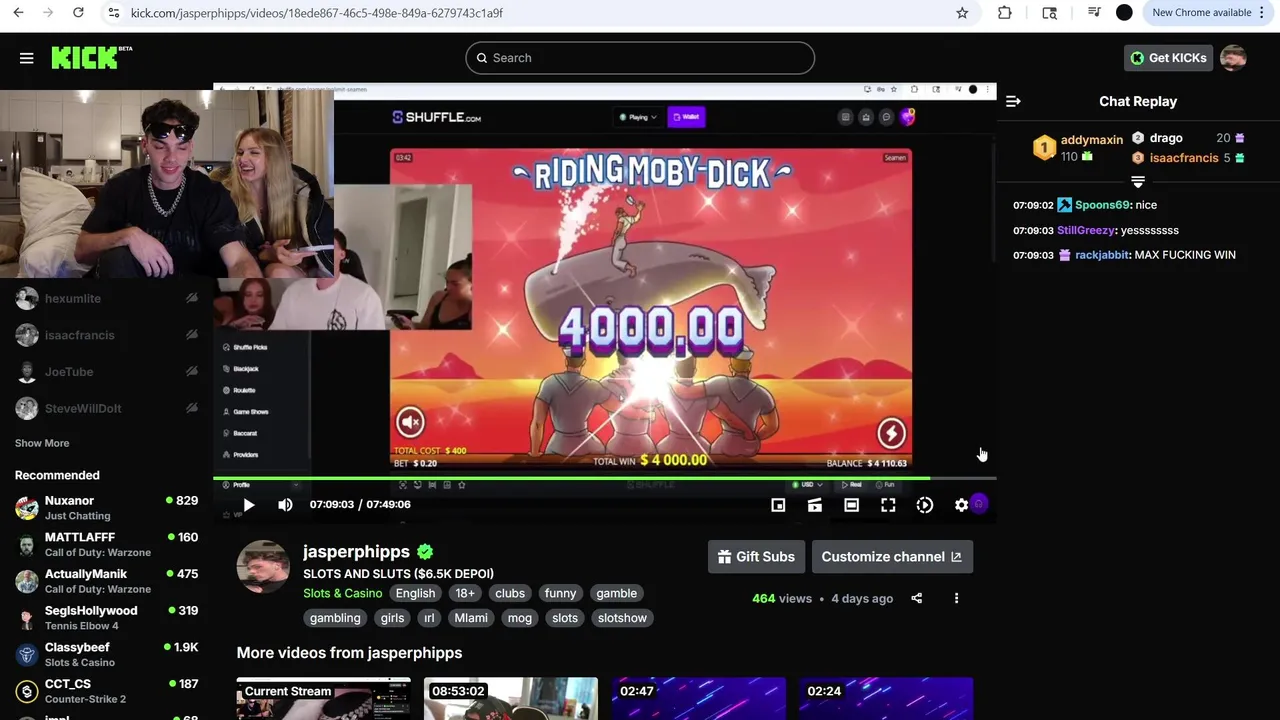Open the 08:53:02 video thumbnail
The image size is (1280, 720).
510,699
